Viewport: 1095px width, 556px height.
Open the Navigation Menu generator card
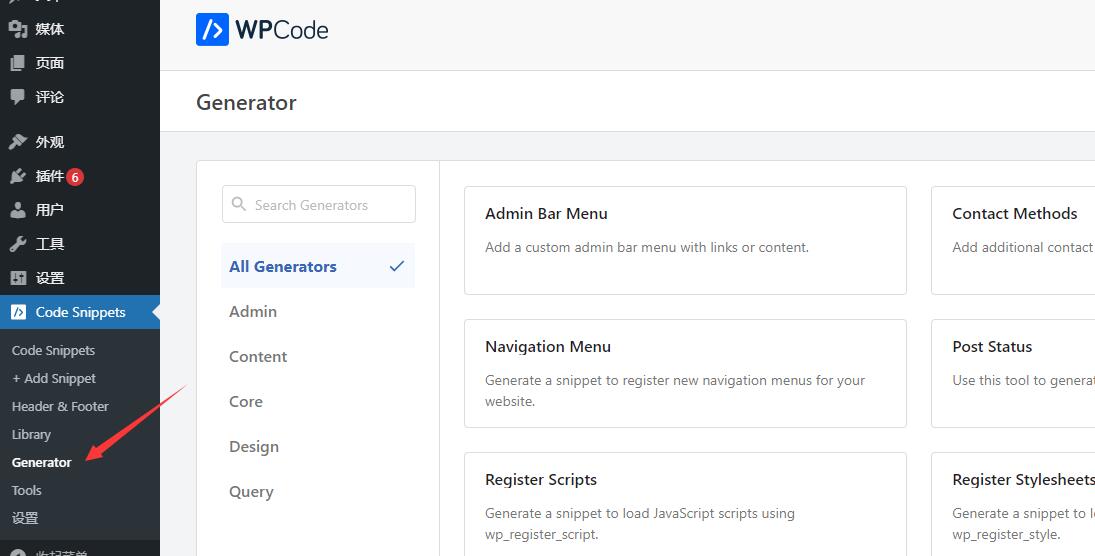[x=685, y=374]
